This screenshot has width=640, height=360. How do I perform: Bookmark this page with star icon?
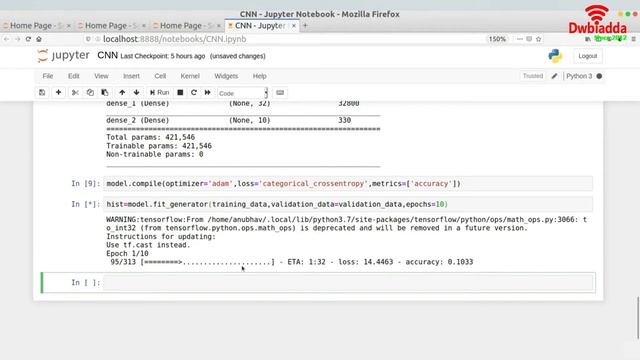pyautogui.click(x=538, y=39)
